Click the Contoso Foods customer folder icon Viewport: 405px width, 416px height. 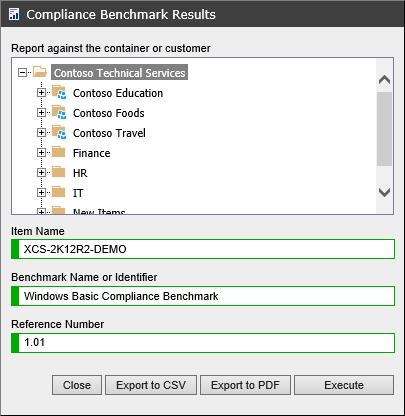(x=59, y=112)
